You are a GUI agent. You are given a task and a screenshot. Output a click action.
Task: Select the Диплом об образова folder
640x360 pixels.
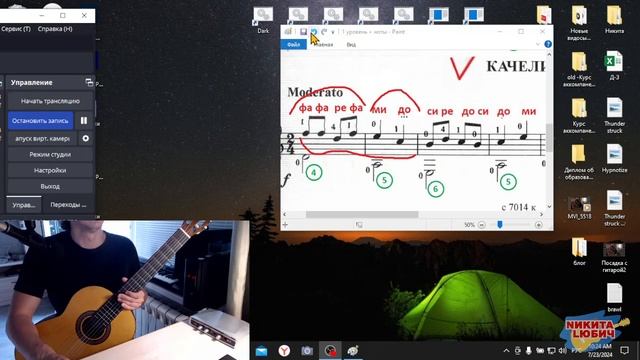pyautogui.click(x=579, y=162)
